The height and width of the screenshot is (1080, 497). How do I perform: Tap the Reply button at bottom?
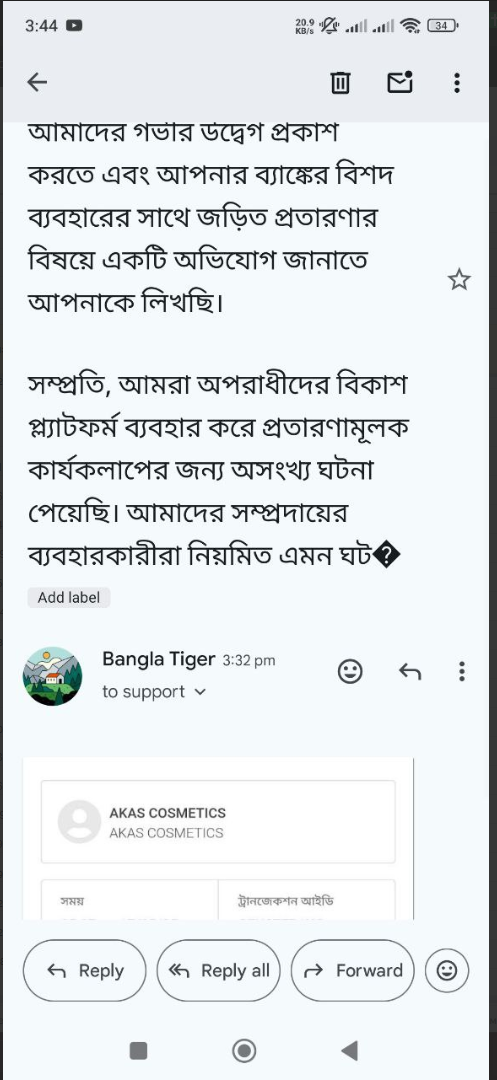85,970
